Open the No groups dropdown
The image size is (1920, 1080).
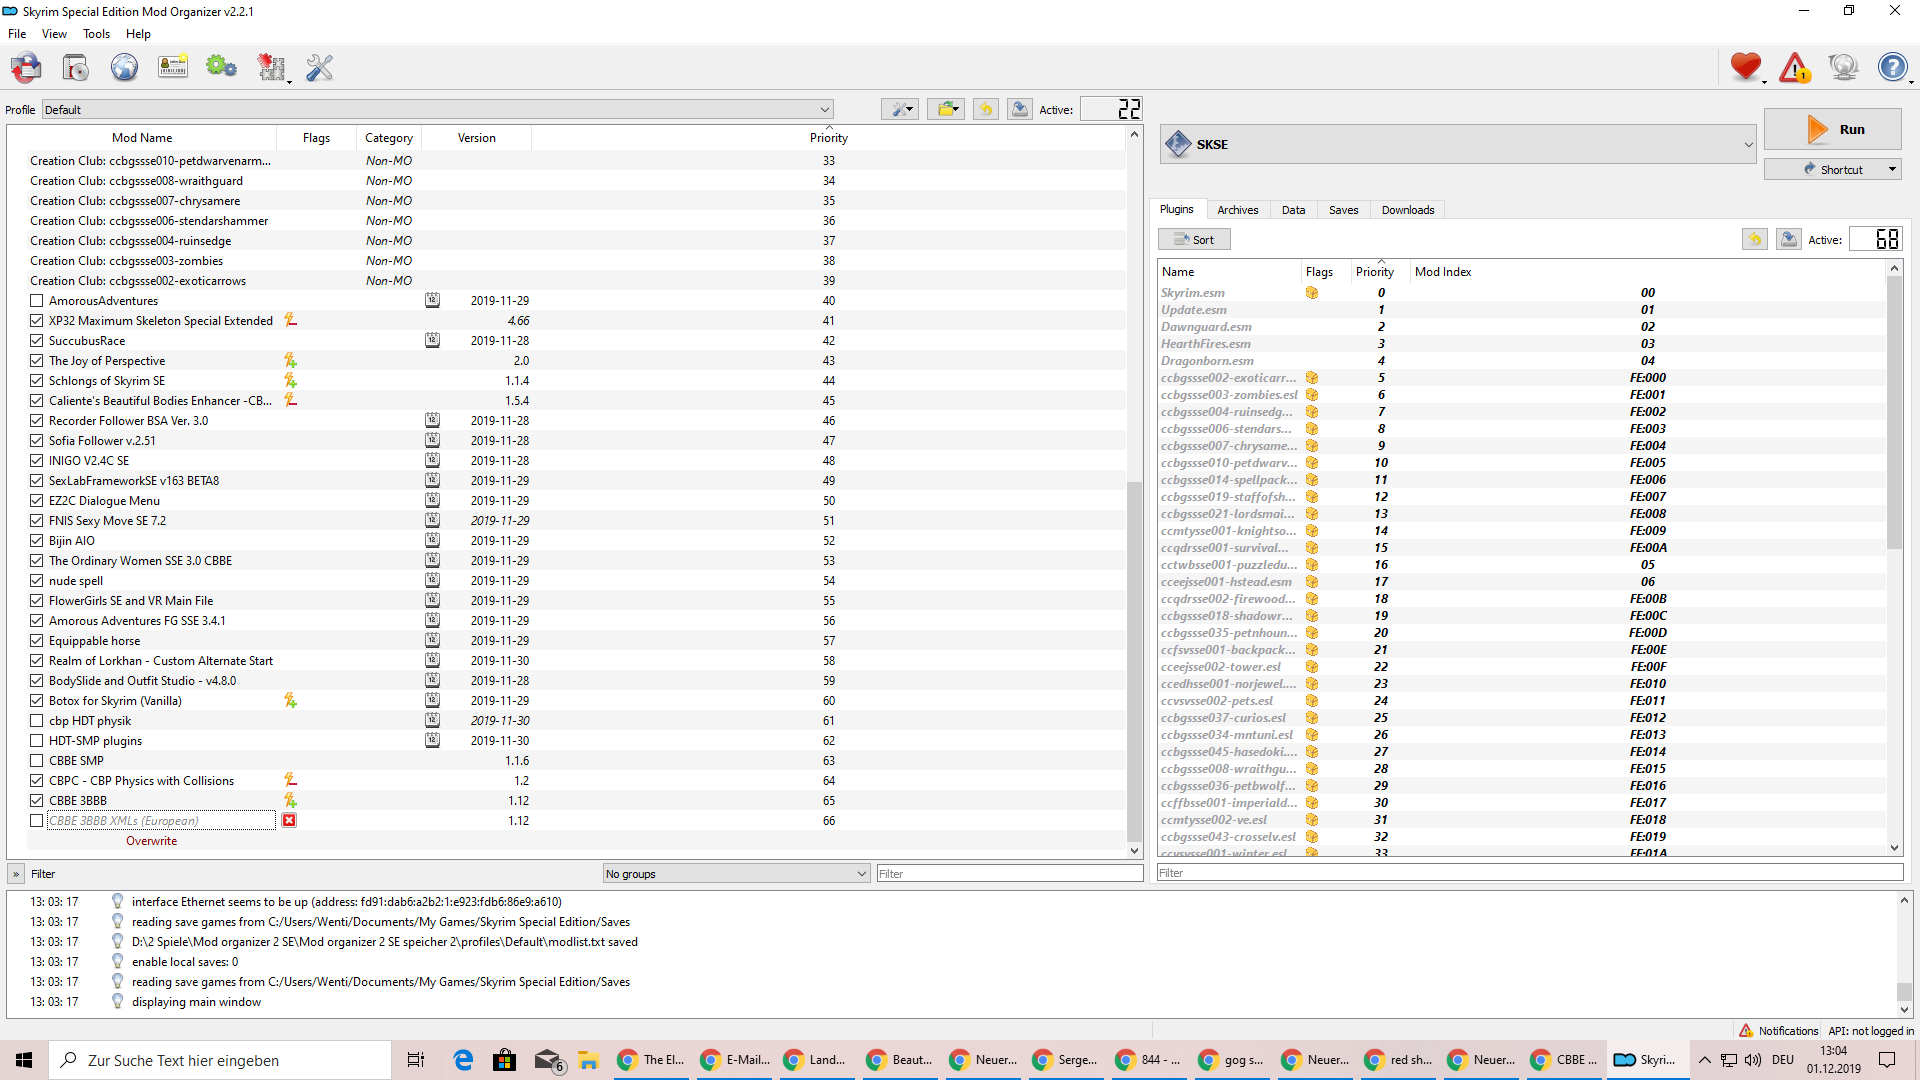tap(736, 873)
